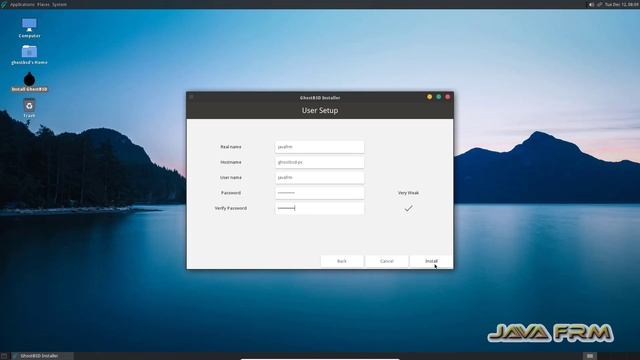Click the workspace switcher in bottom panel
The width and height of the screenshot is (640, 360).
pos(590,356)
